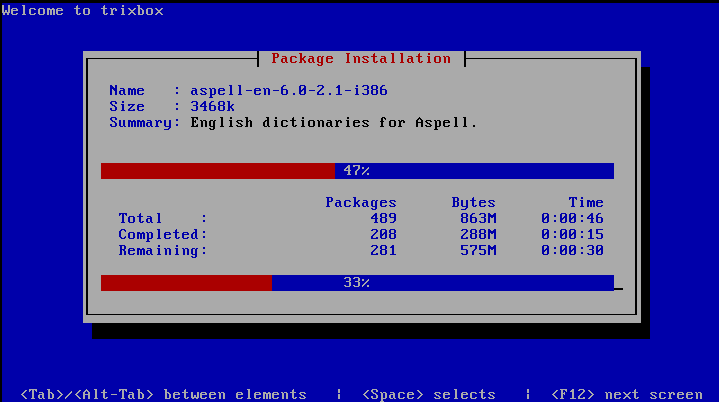Image resolution: width=719 pixels, height=402 pixels.
Task: Click the '<Space> selects' hint
Action: tap(429, 394)
